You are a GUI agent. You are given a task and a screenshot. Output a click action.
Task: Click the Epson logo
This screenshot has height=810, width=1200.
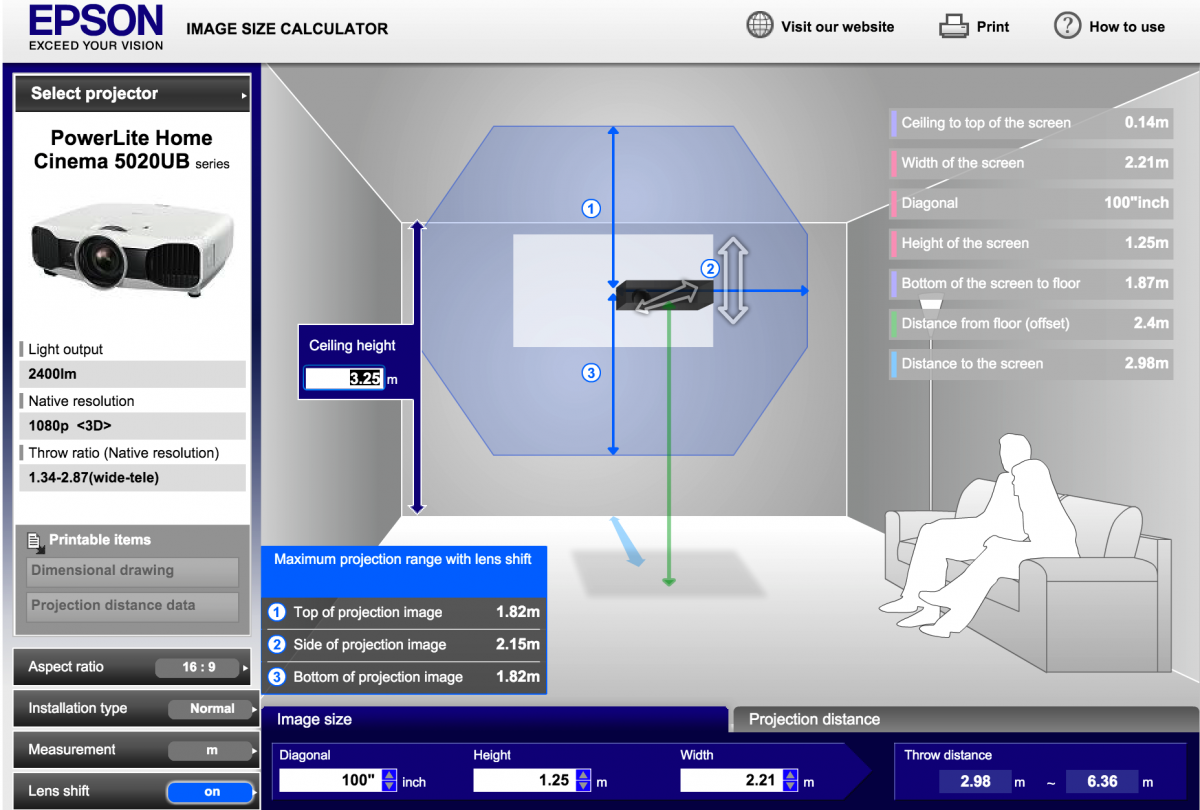95,27
